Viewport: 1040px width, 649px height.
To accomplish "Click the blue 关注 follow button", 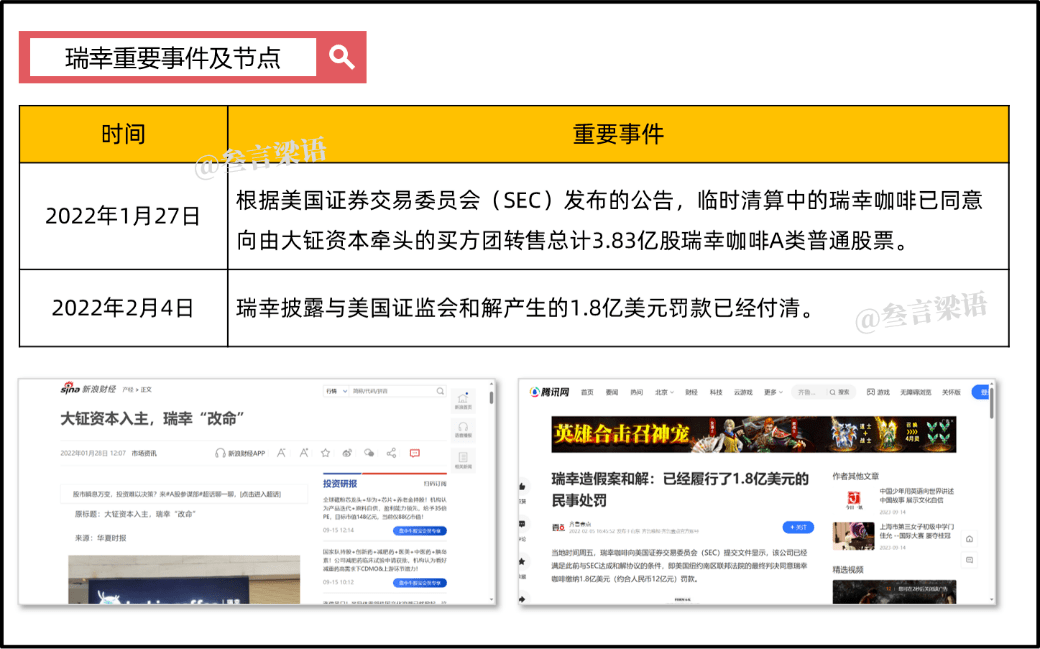I will pos(798,527).
